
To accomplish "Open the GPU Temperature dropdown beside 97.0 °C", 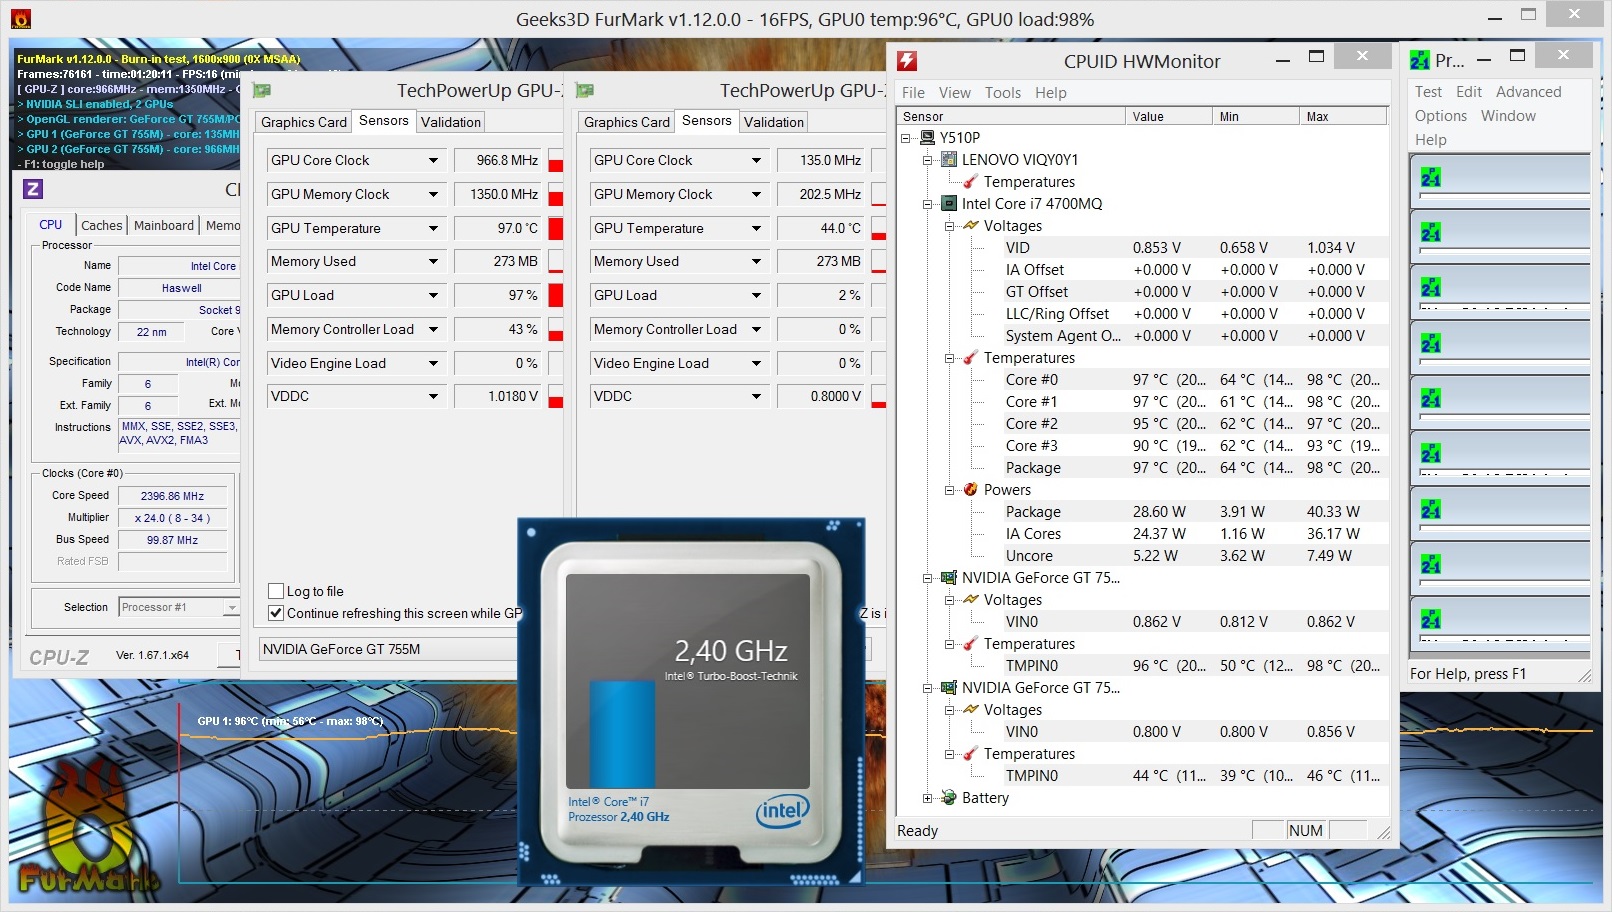I will [x=433, y=228].
